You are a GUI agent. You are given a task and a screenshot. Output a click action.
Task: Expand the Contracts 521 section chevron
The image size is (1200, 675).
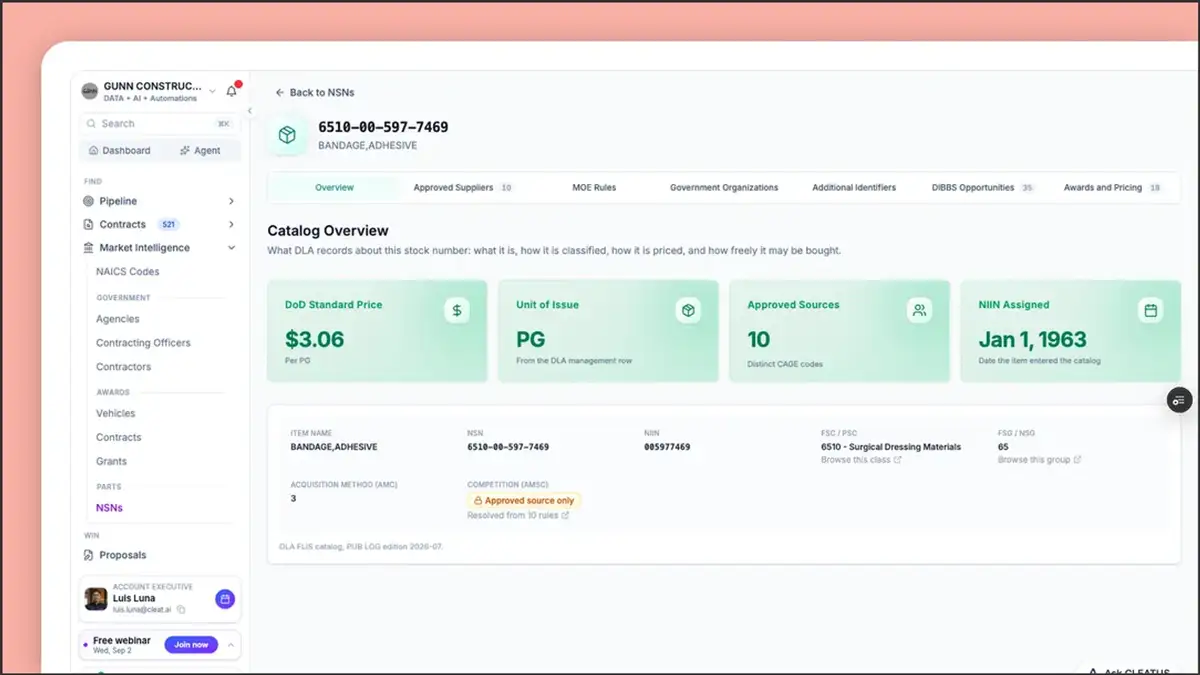pos(231,225)
